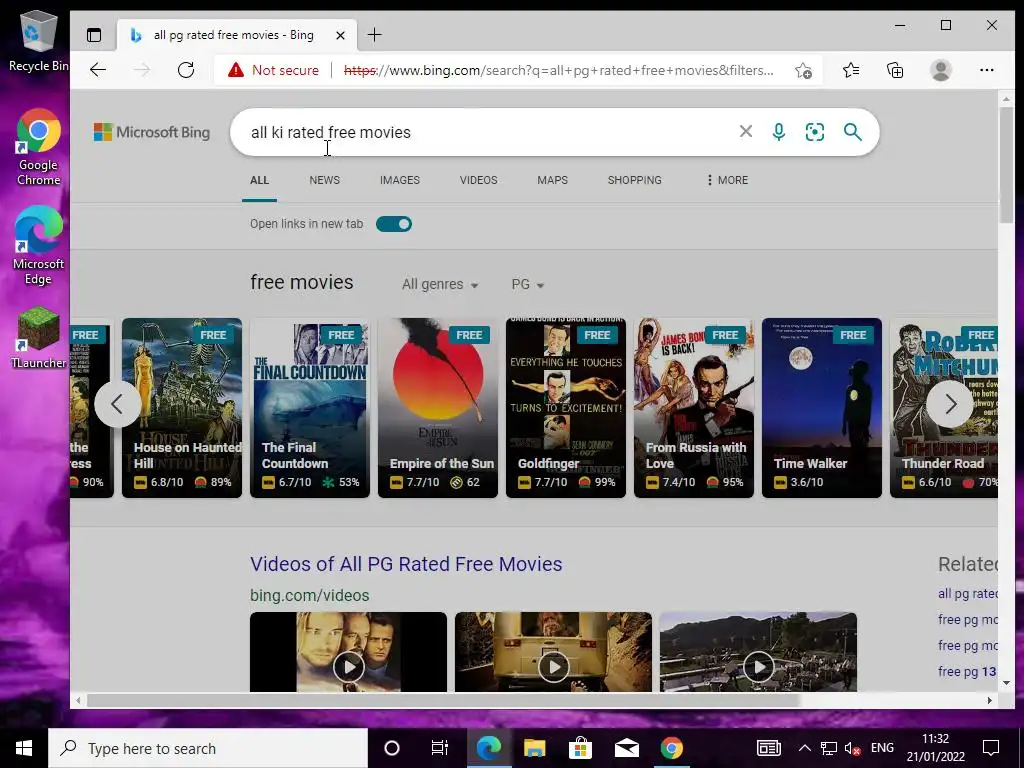Viewport: 1024px width, 768px height.
Task: Open visual search camera icon
Action: 815,132
